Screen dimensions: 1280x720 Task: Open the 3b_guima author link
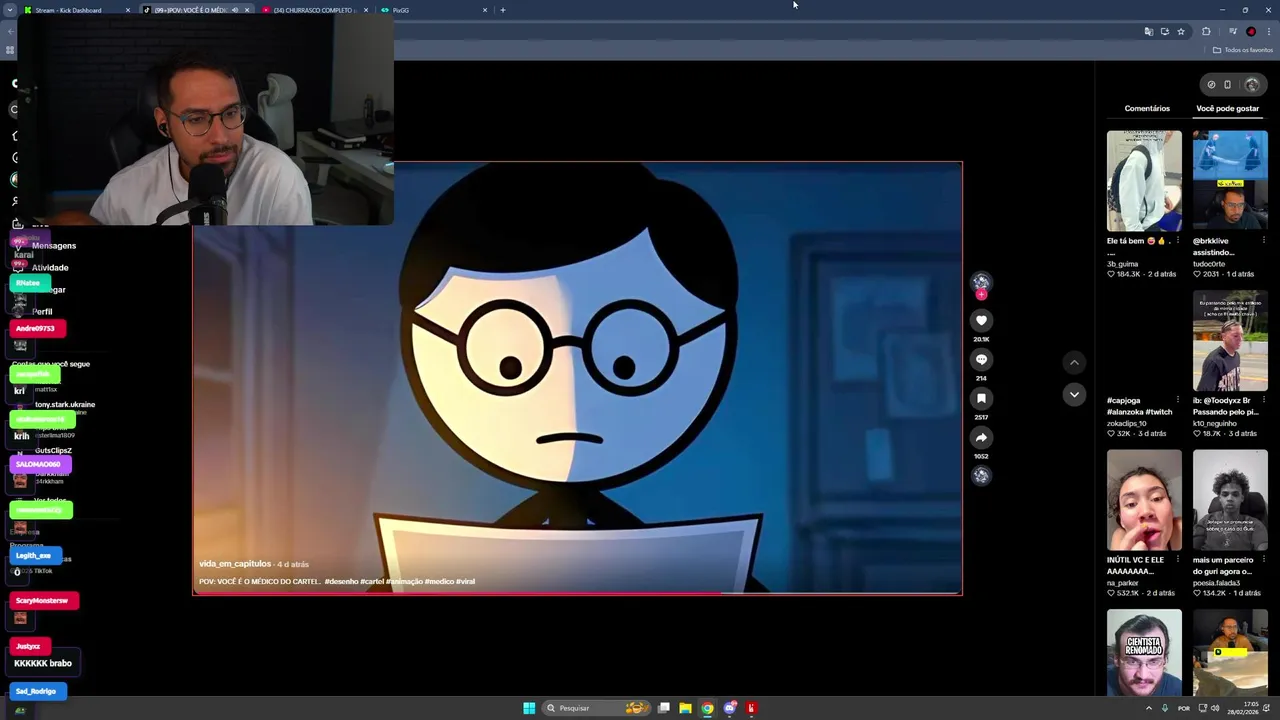tap(1123, 263)
